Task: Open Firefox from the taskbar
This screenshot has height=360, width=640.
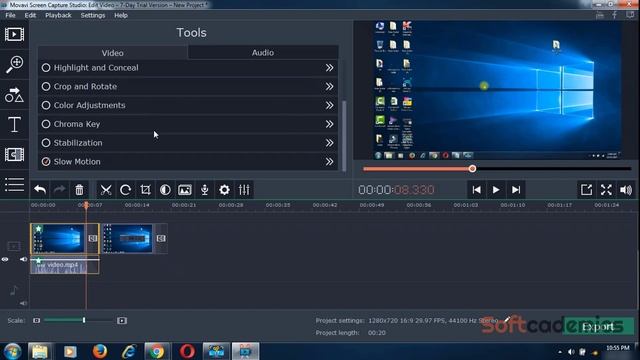Action: (100, 351)
